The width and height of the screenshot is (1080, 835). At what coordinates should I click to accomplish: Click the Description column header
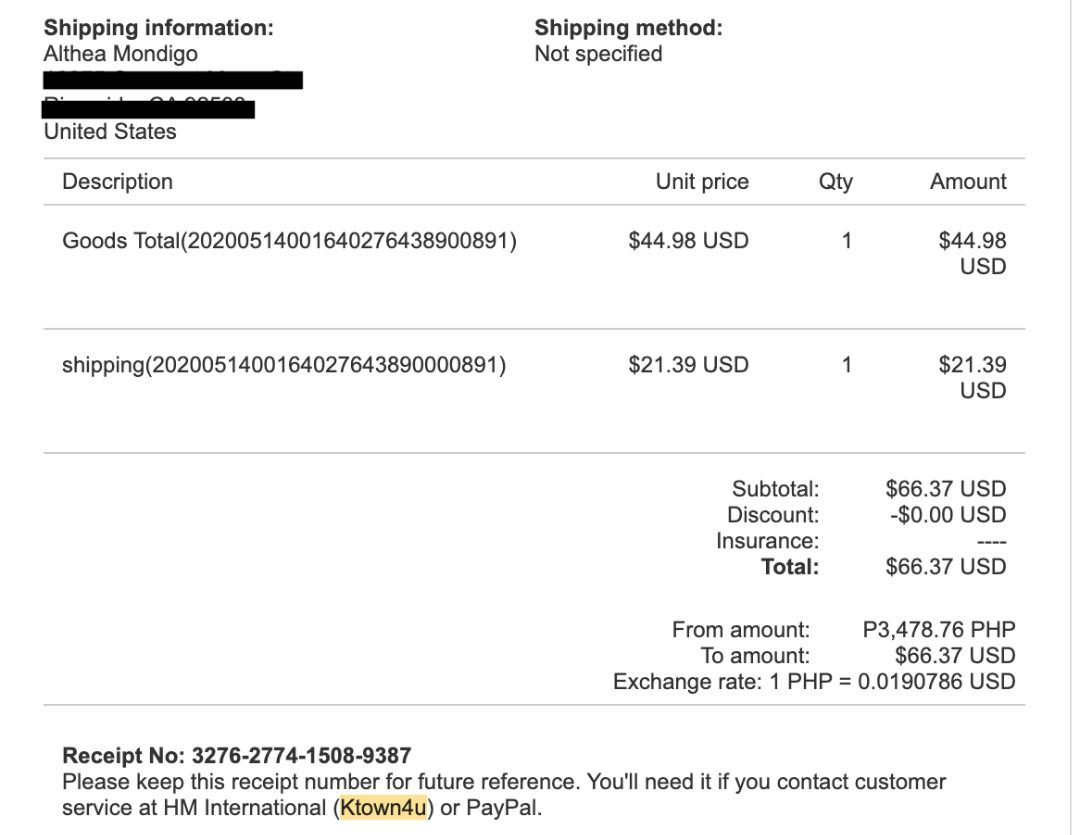117,182
